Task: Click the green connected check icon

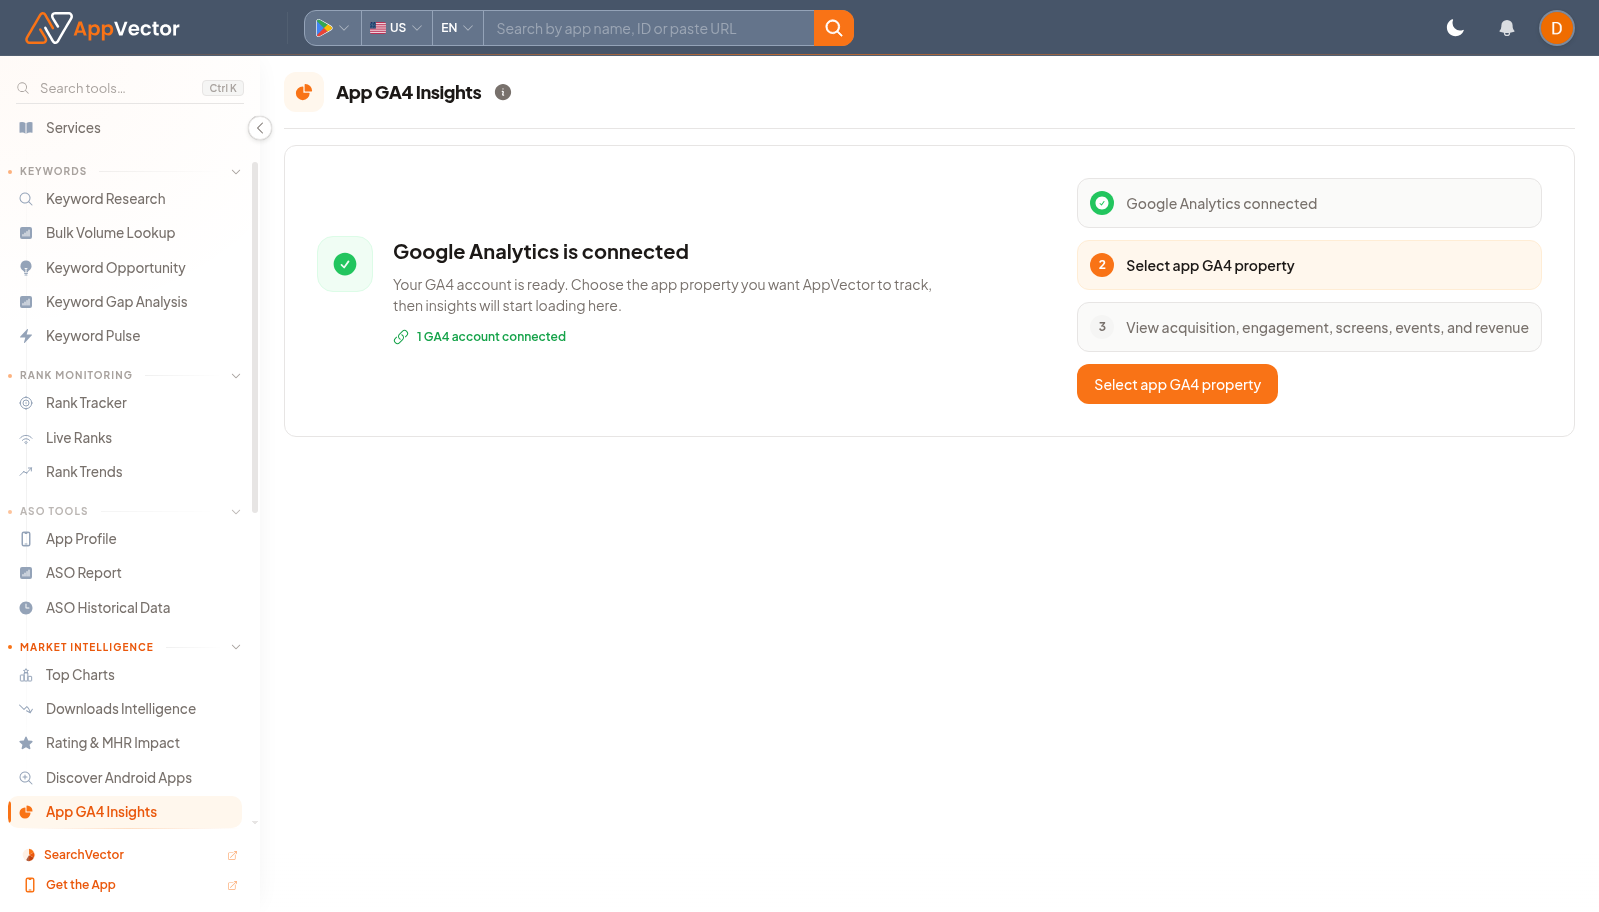Action: tap(345, 264)
